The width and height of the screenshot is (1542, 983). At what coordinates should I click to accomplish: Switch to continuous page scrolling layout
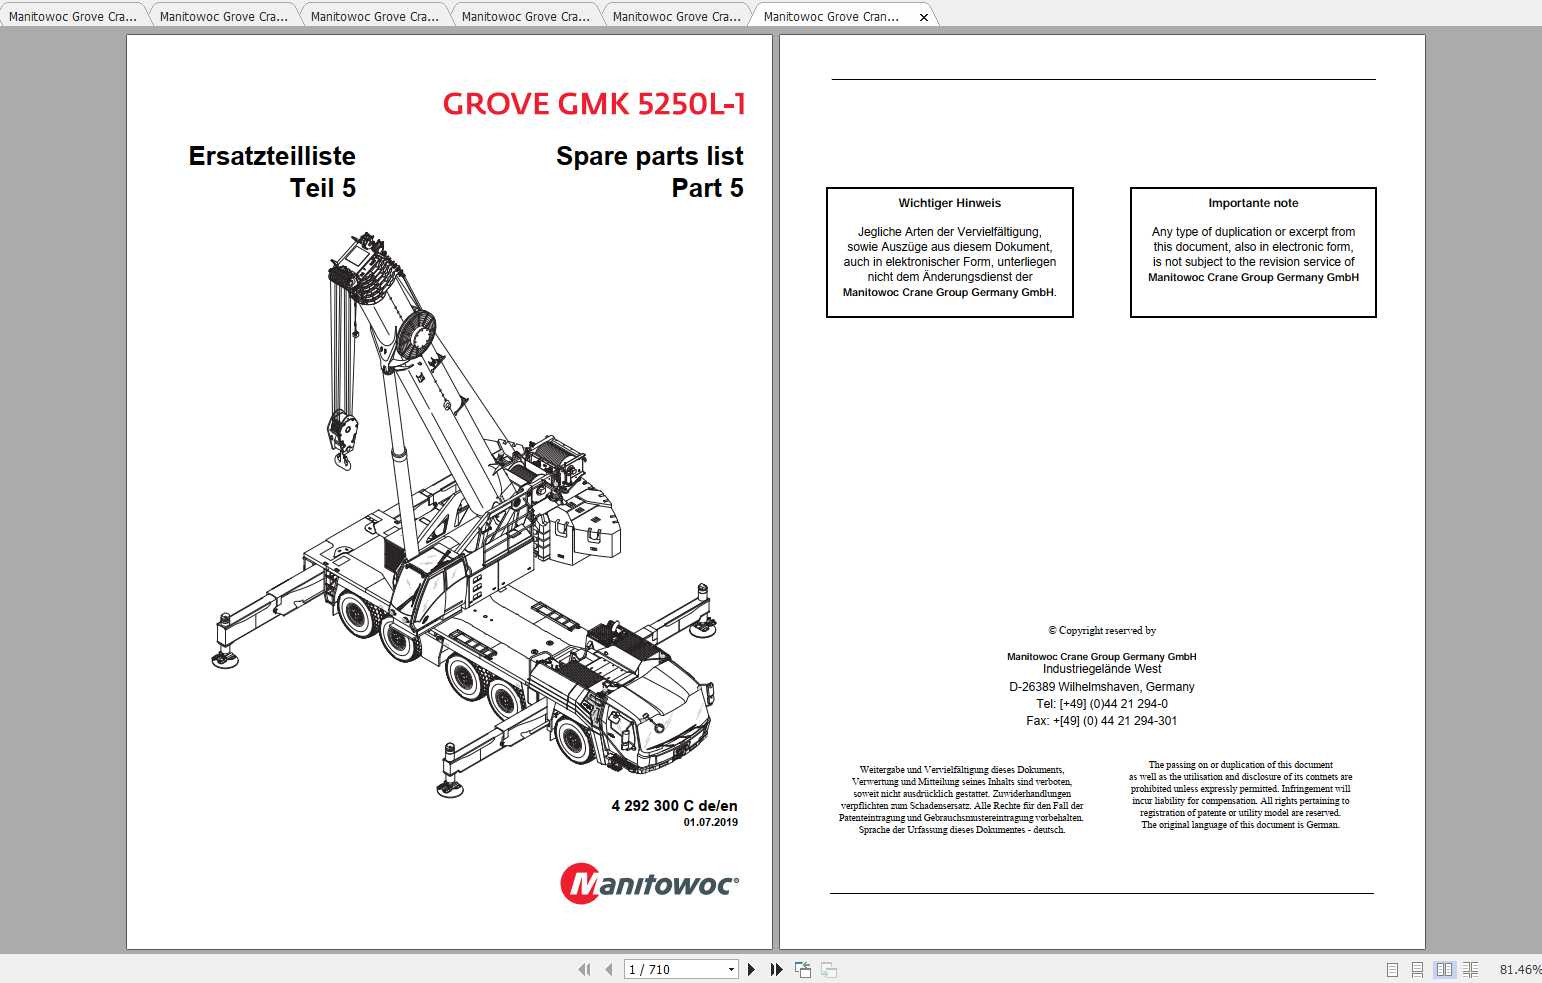(x=1417, y=969)
